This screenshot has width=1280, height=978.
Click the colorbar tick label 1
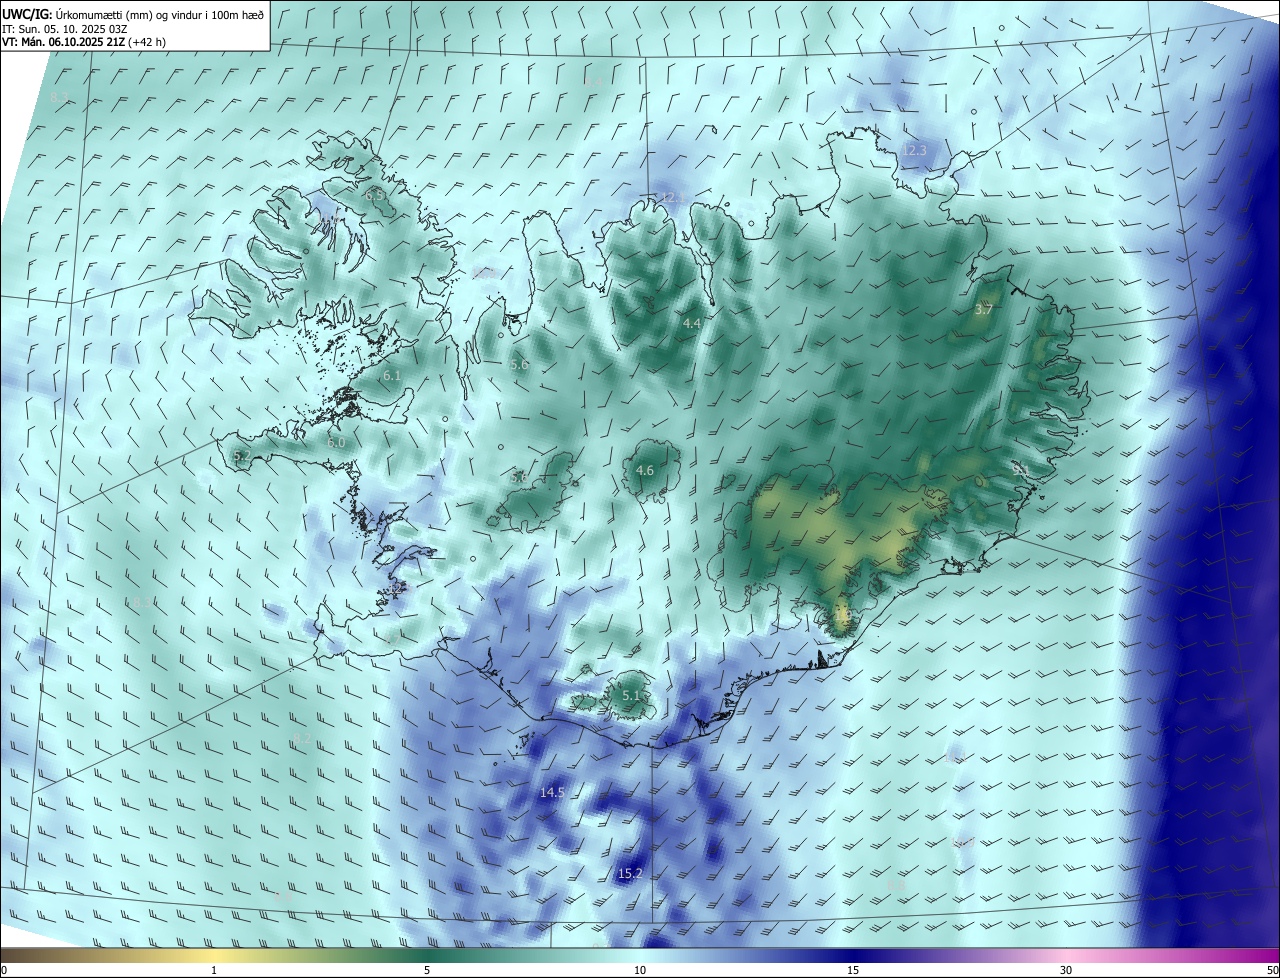click(x=214, y=970)
